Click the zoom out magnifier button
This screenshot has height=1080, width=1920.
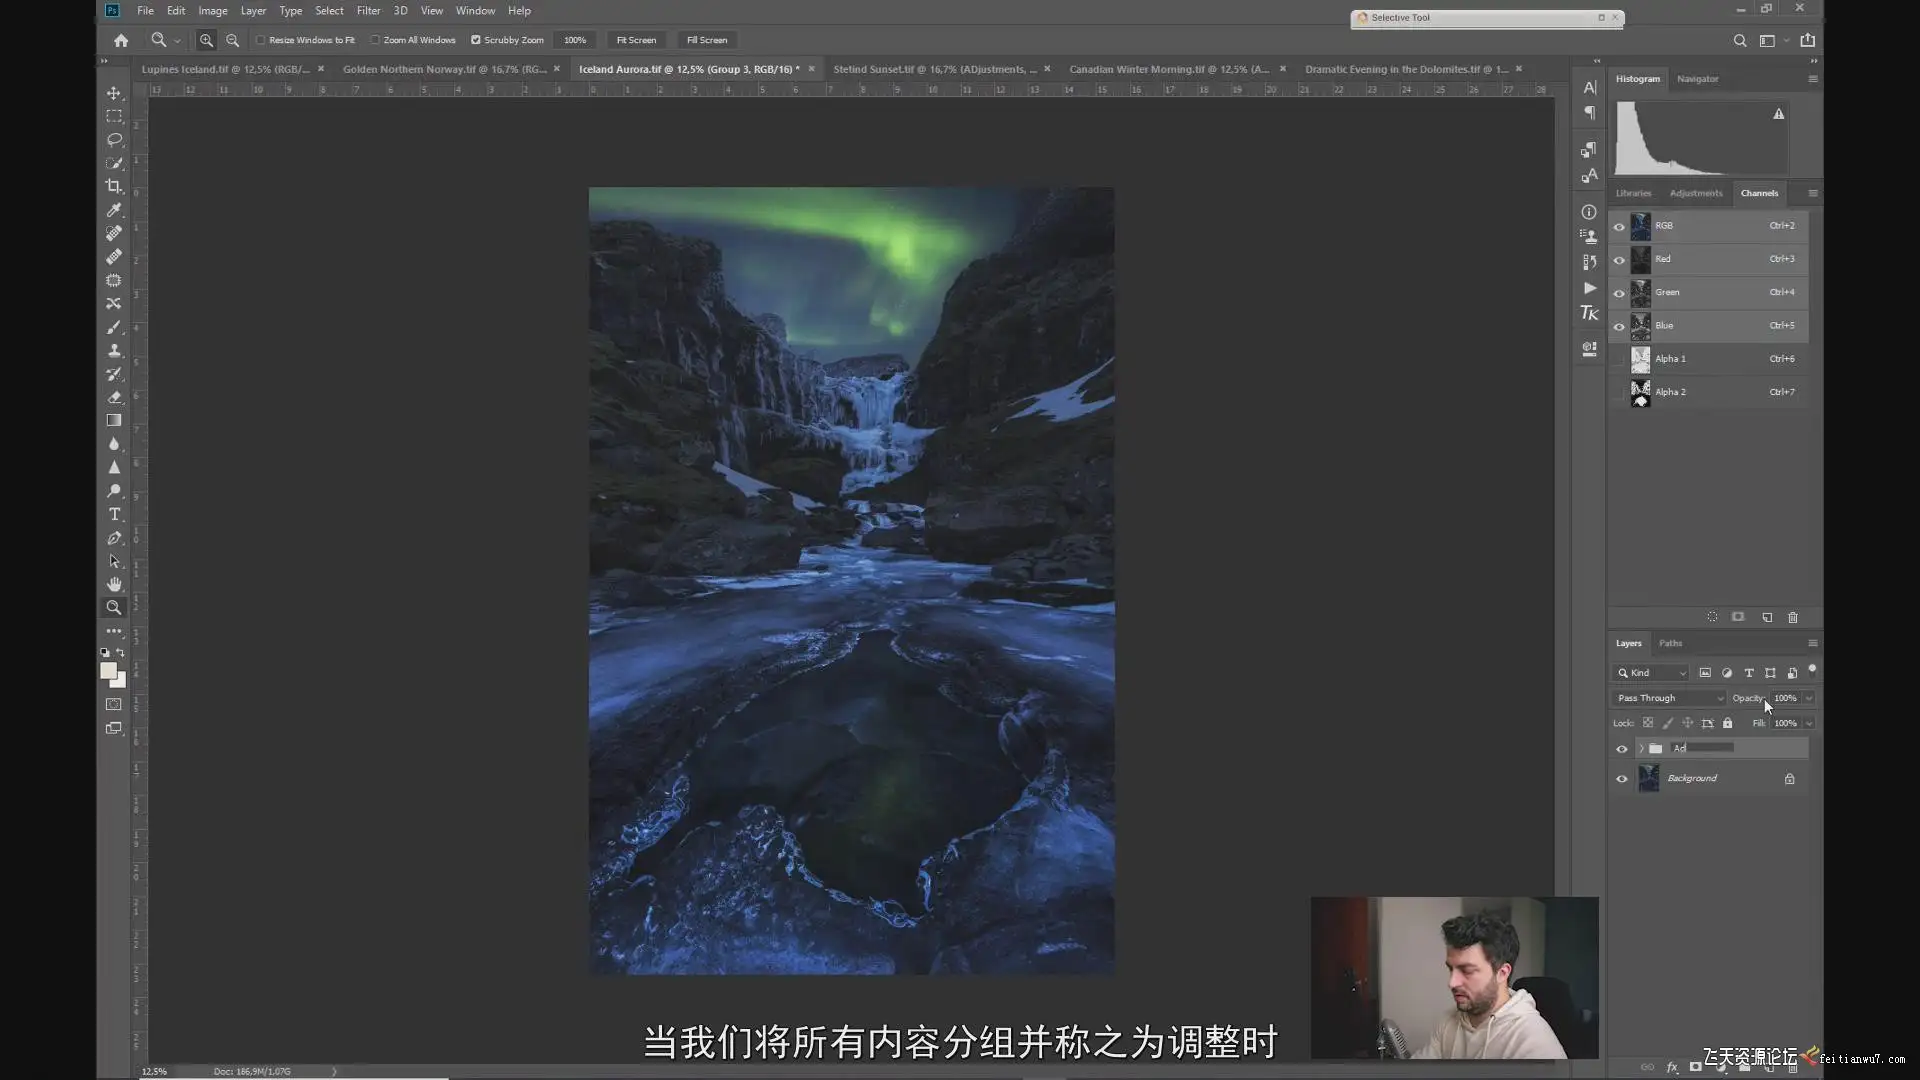point(232,40)
